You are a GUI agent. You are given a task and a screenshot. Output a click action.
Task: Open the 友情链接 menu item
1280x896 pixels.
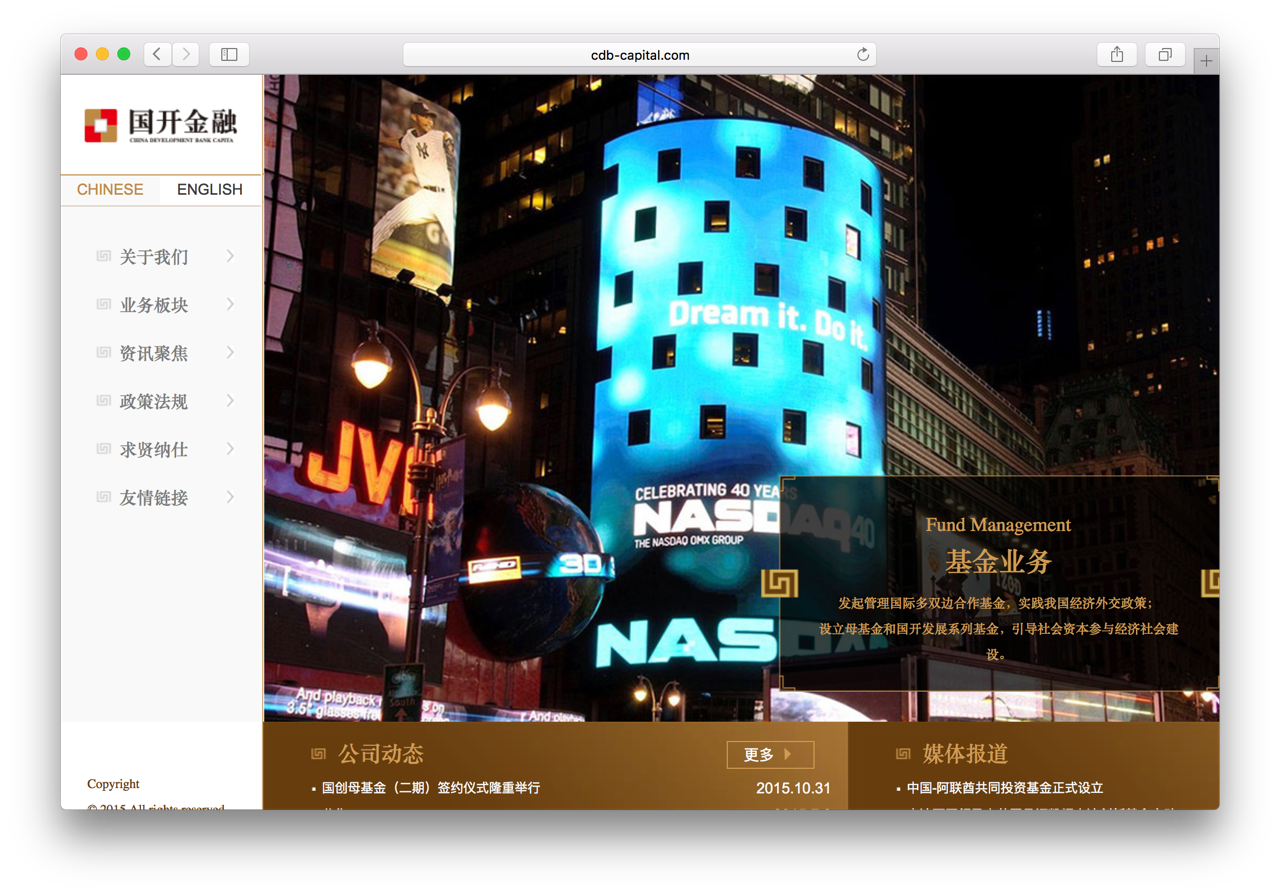tap(154, 497)
